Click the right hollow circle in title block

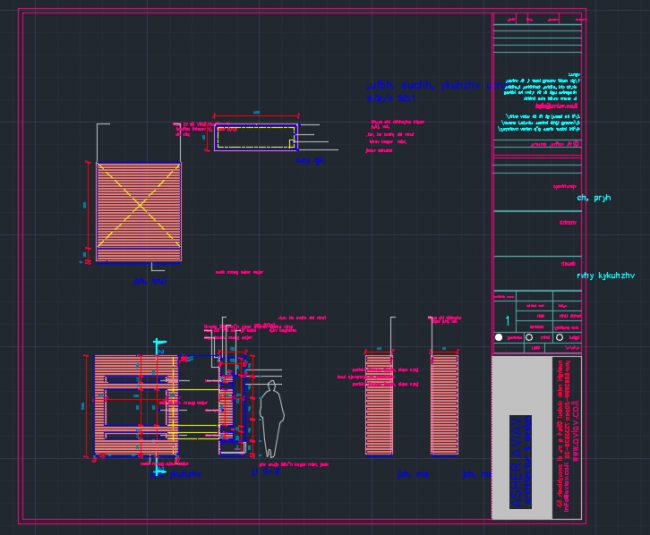tap(557, 338)
